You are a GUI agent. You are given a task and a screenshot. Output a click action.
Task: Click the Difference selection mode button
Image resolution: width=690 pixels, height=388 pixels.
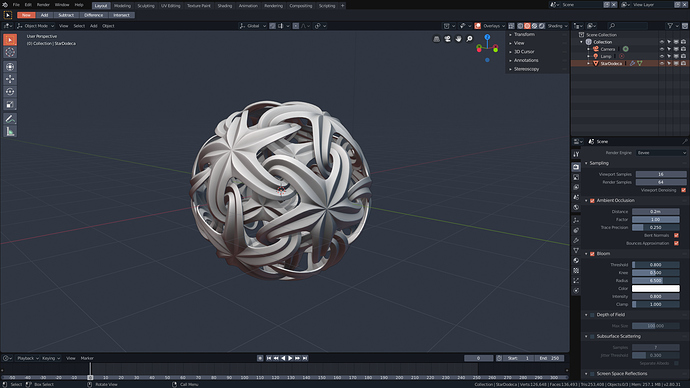[93, 15]
